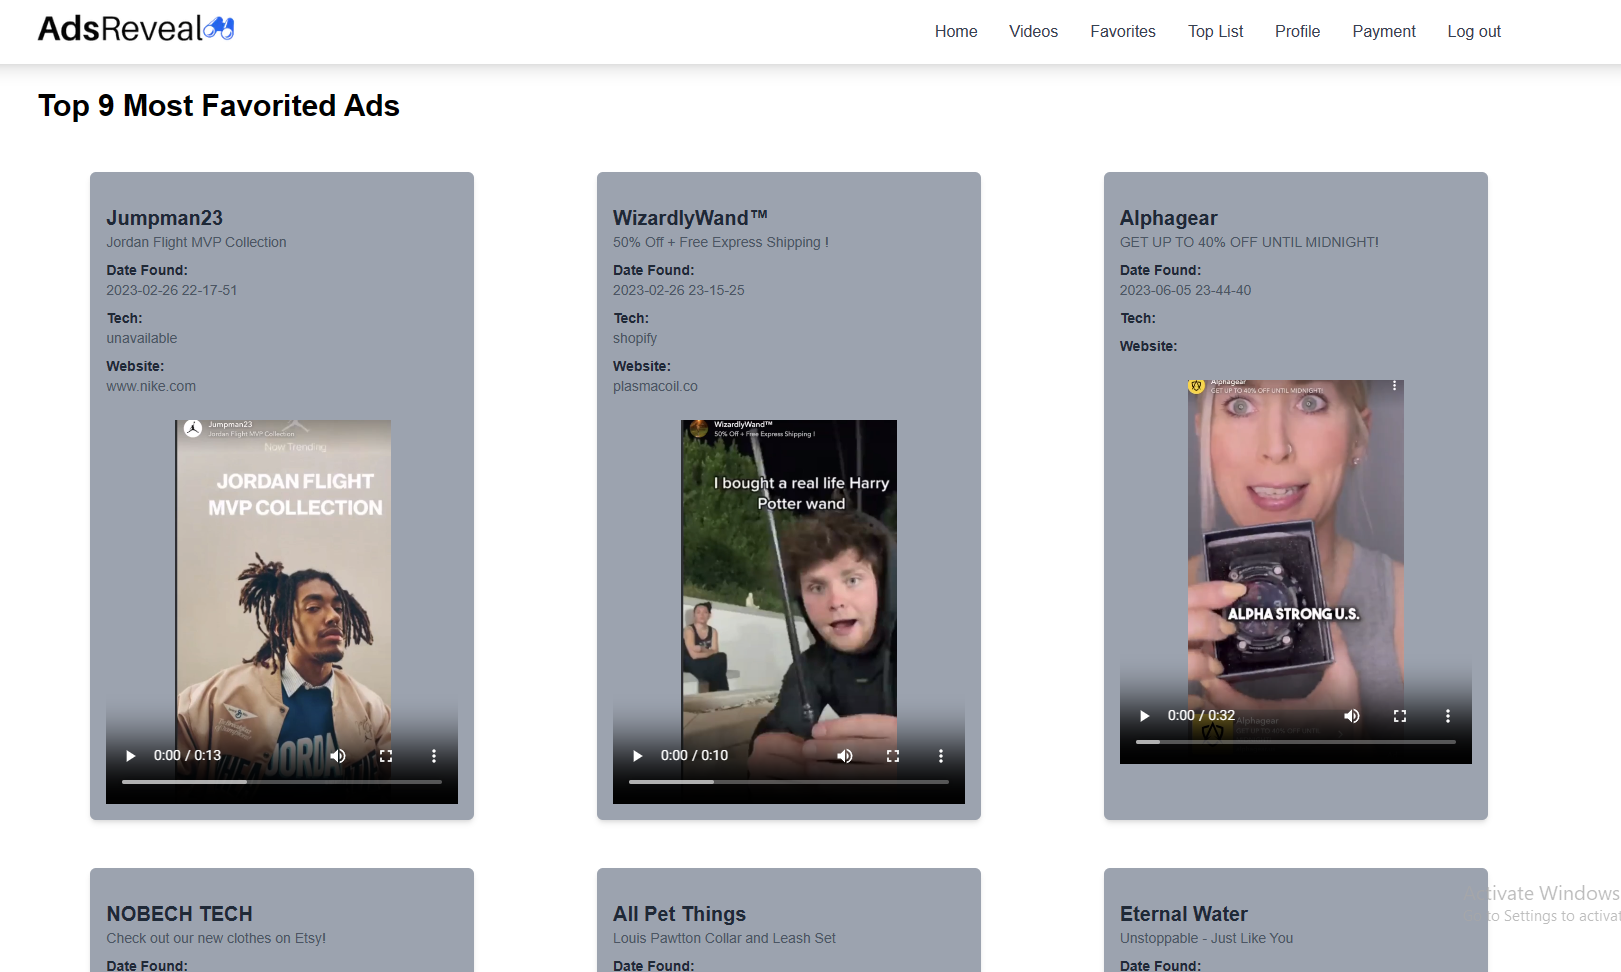The width and height of the screenshot is (1621, 972).
Task: Open more options on Alphagear video controls
Action: tap(1448, 716)
